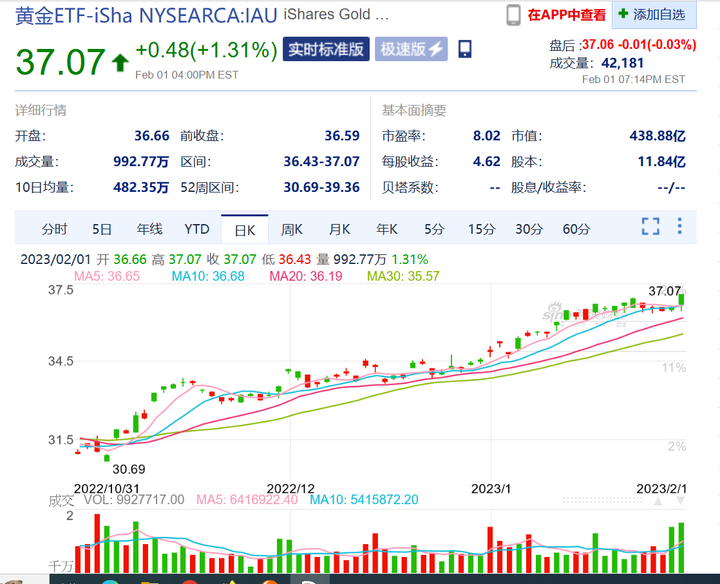Switch to 5日 chart tab
This screenshot has height=584, width=720.
click(102, 229)
